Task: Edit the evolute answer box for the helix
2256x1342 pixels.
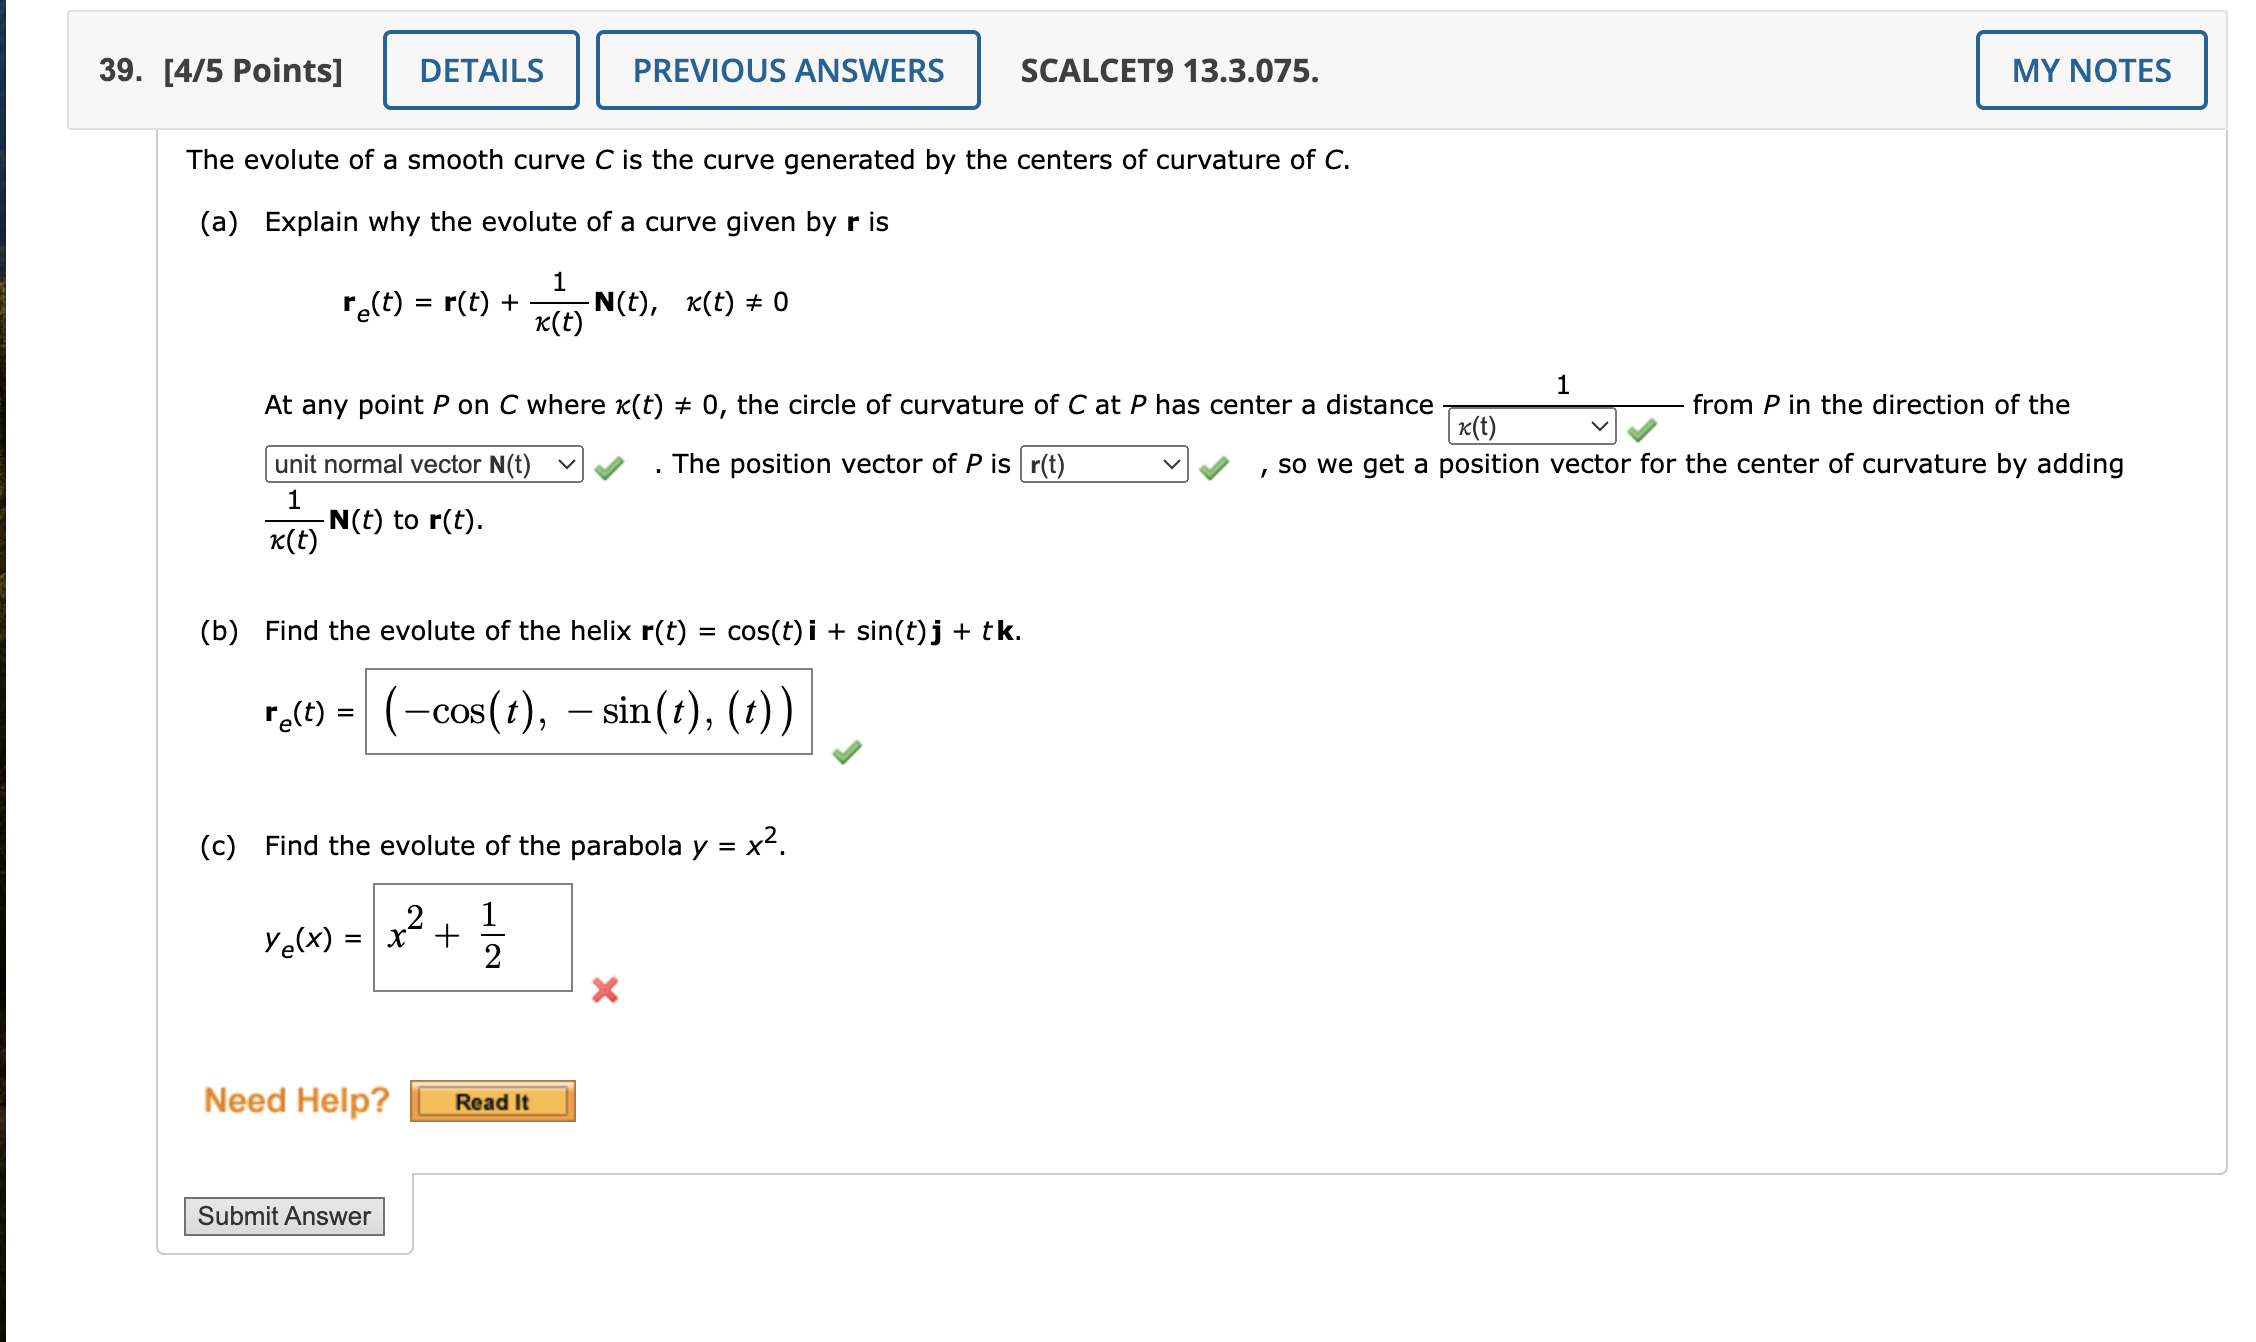Action: click(x=588, y=712)
